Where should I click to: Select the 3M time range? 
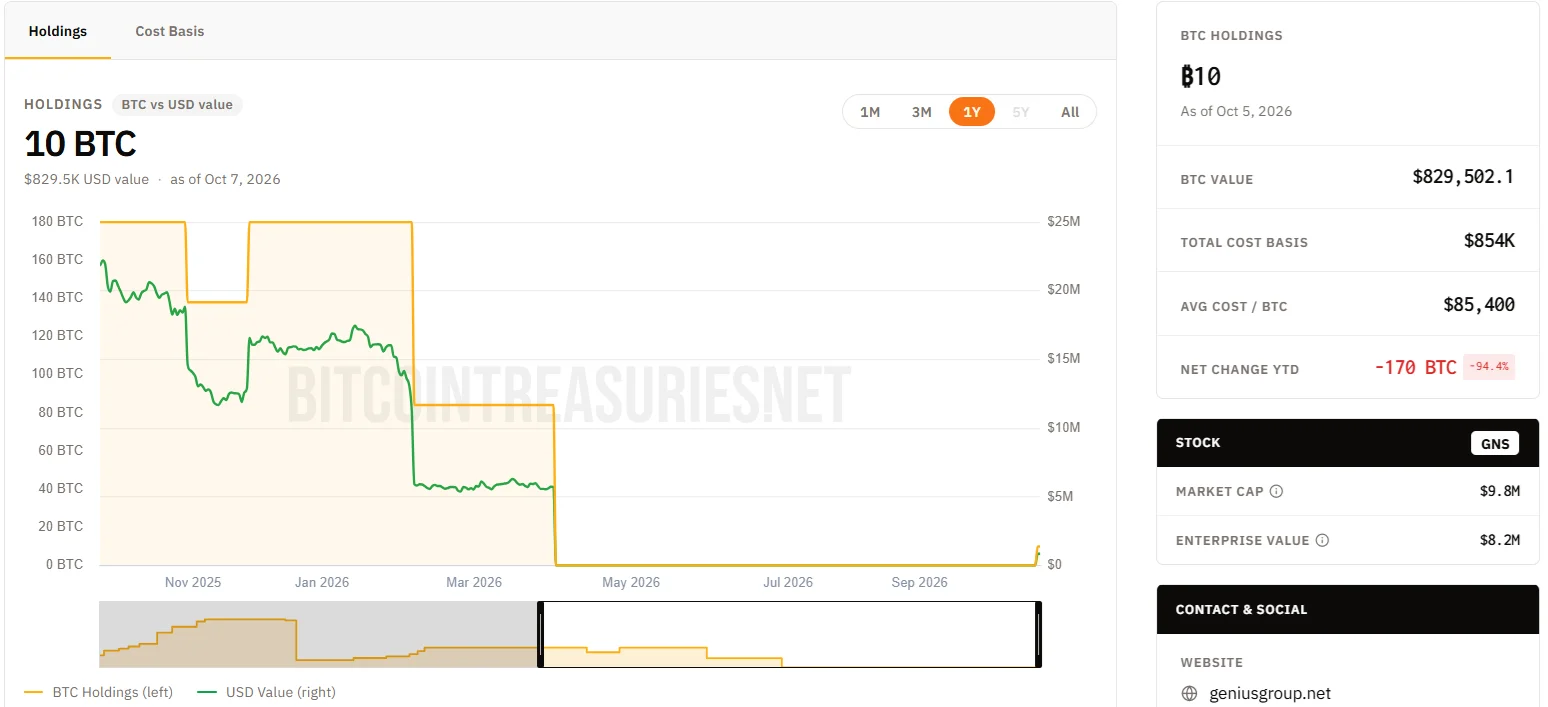point(921,112)
